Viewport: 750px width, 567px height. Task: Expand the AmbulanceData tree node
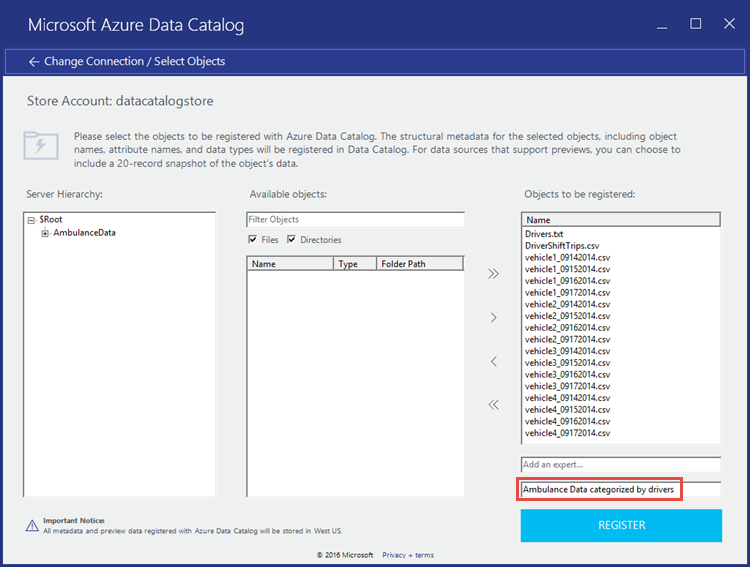click(x=45, y=233)
